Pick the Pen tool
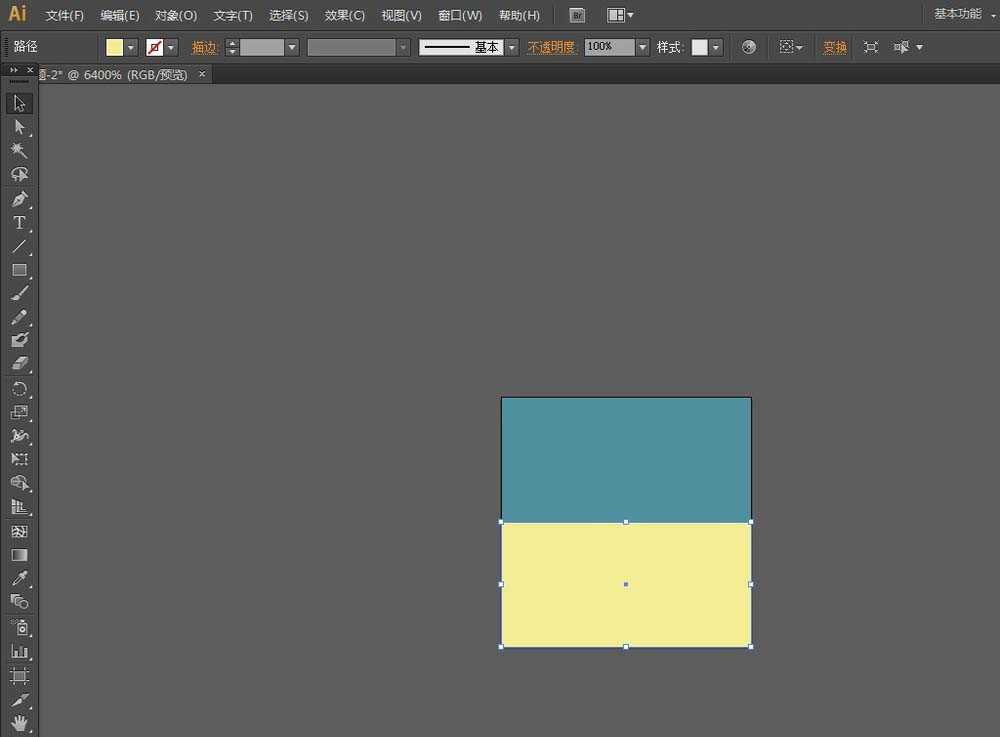1000x737 pixels. click(19, 198)
